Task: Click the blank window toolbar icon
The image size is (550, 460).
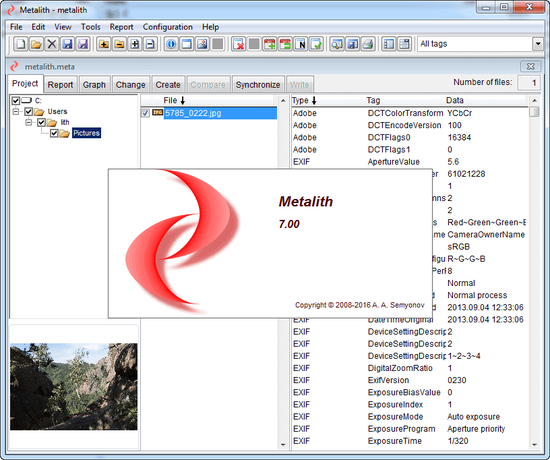Action: 187,44
